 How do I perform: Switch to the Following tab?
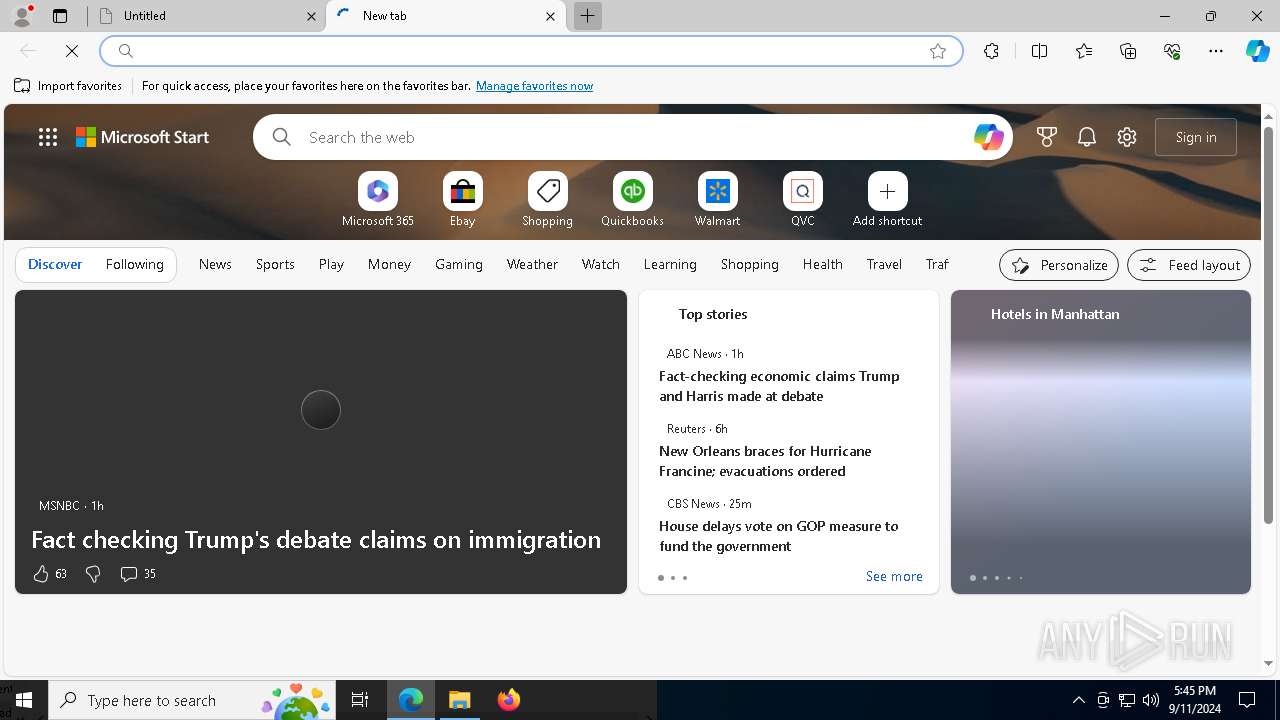135,264
